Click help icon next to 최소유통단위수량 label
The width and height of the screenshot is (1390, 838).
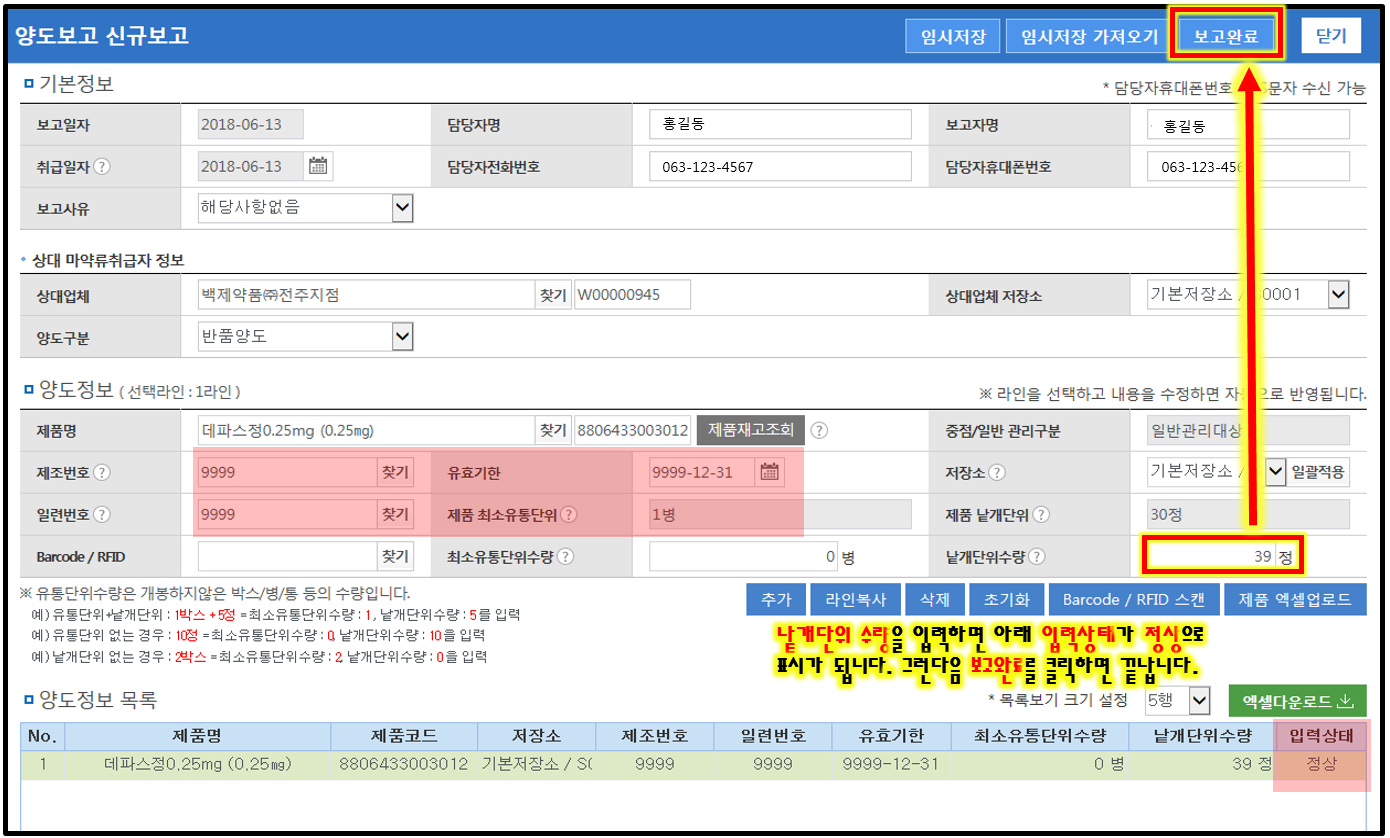coord(566,557)
